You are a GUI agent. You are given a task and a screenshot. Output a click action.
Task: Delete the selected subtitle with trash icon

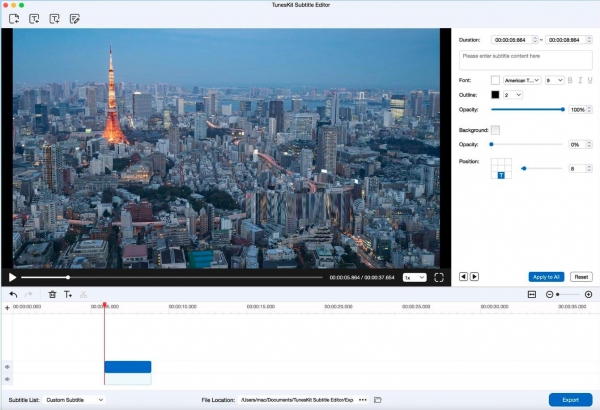[x=52, y=294]
